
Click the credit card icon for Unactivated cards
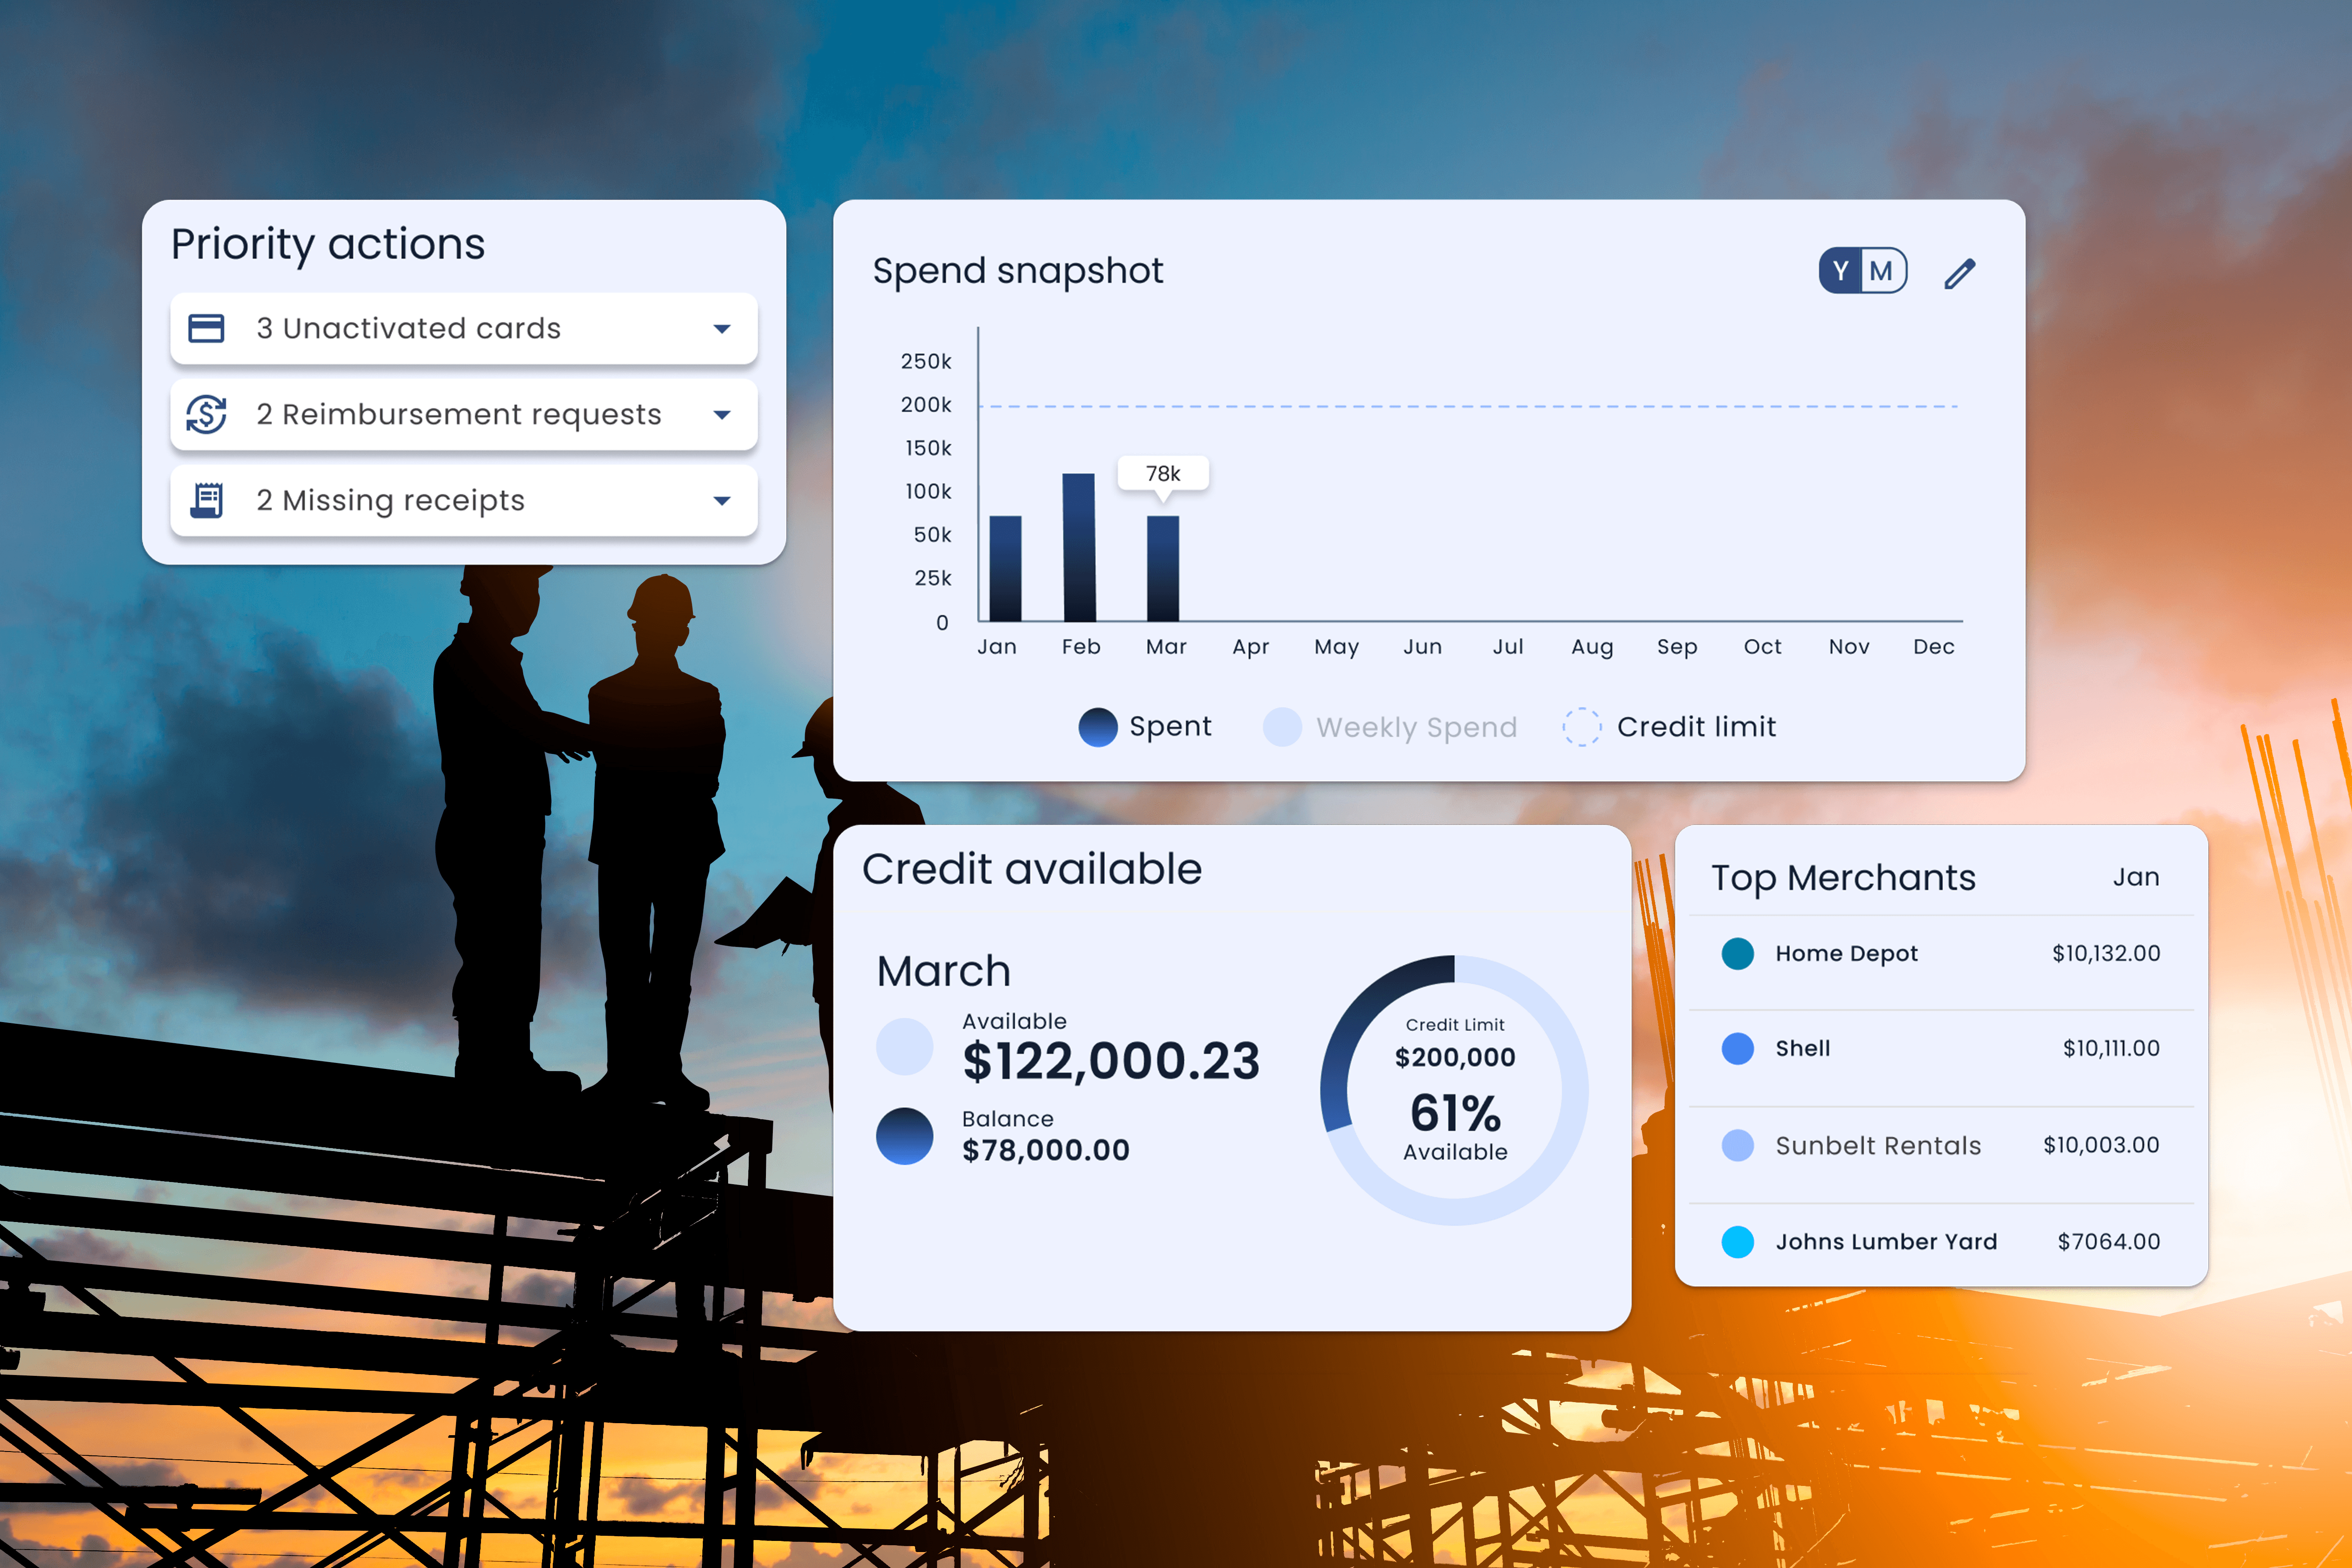point(206,328)
